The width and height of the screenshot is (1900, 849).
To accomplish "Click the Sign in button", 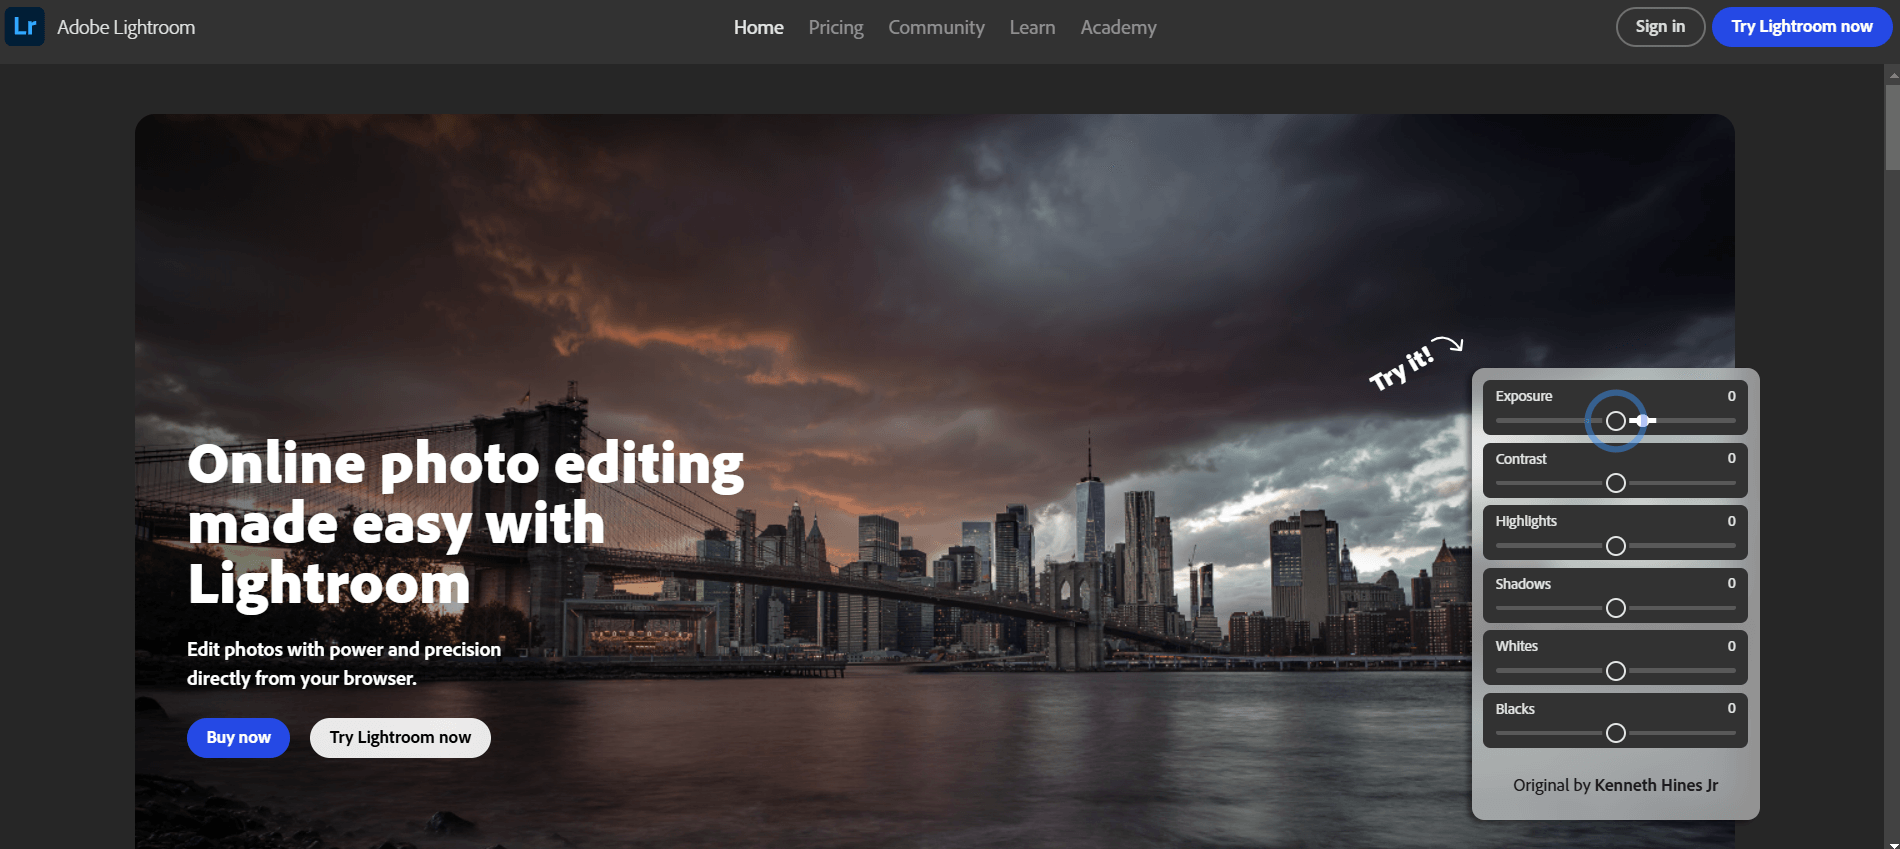I will [x=1660, y=27].
